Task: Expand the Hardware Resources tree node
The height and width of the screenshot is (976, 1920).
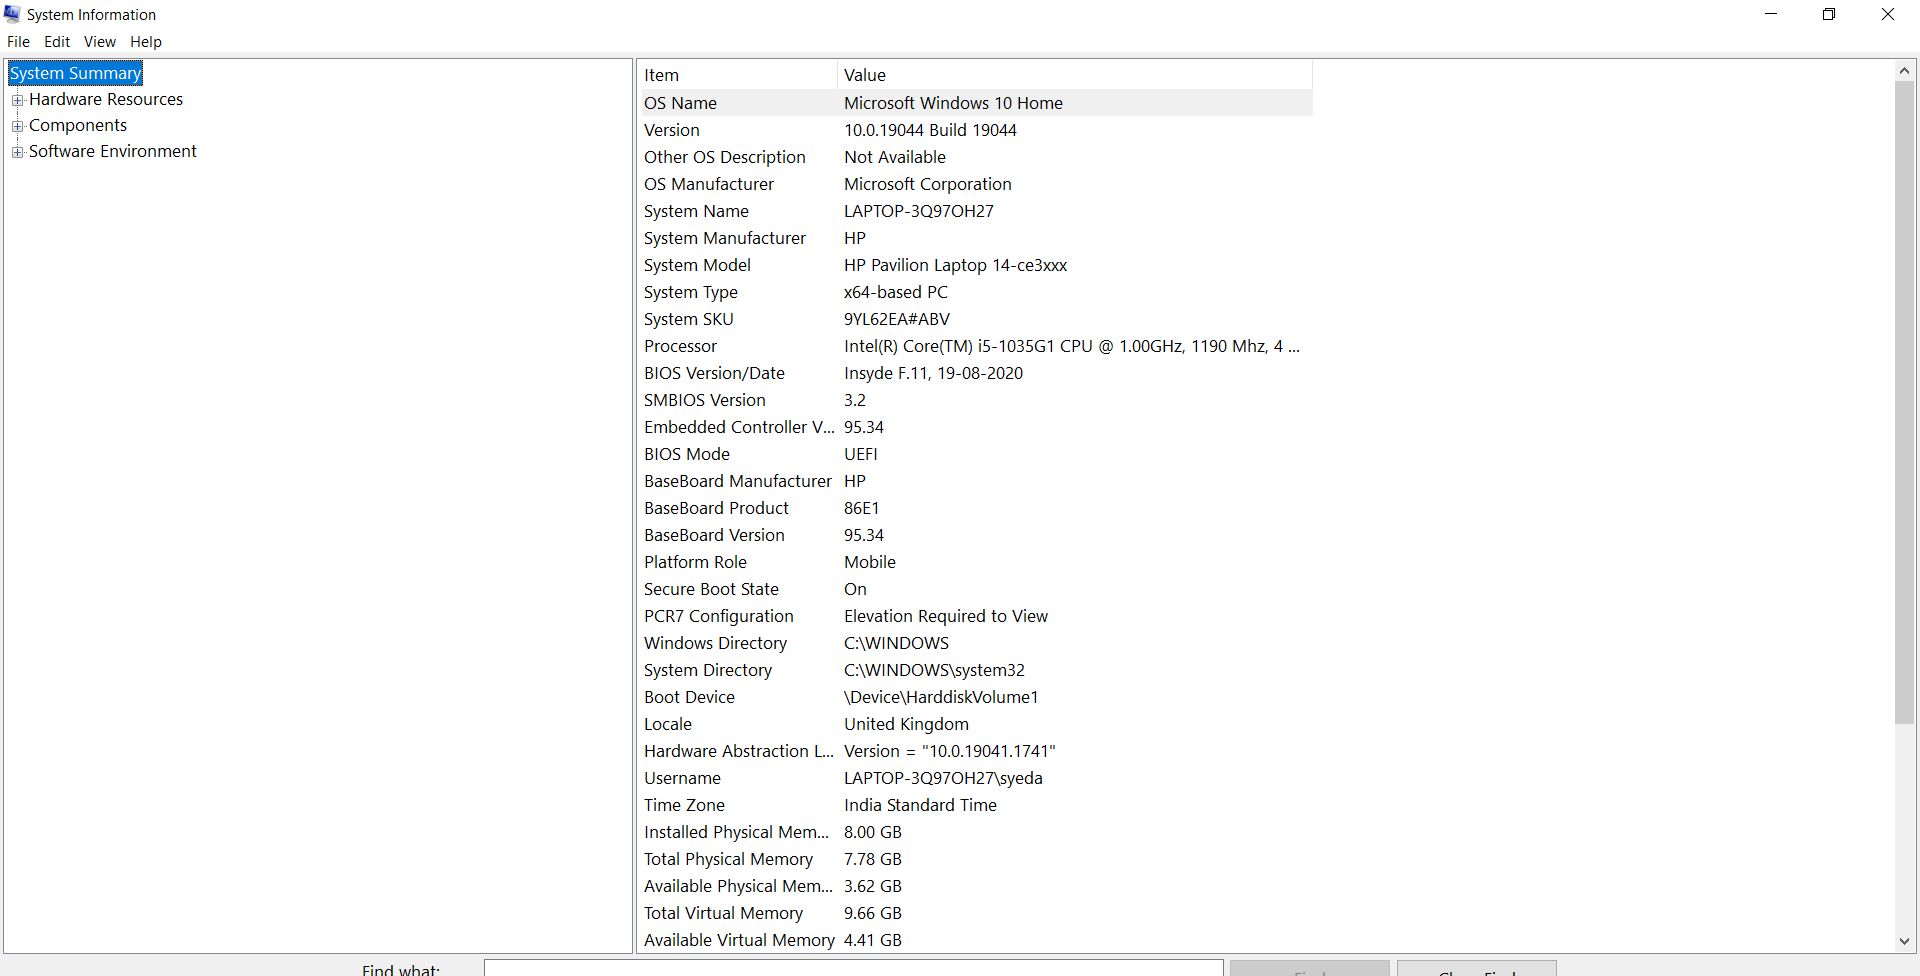Action: [17, 100]
